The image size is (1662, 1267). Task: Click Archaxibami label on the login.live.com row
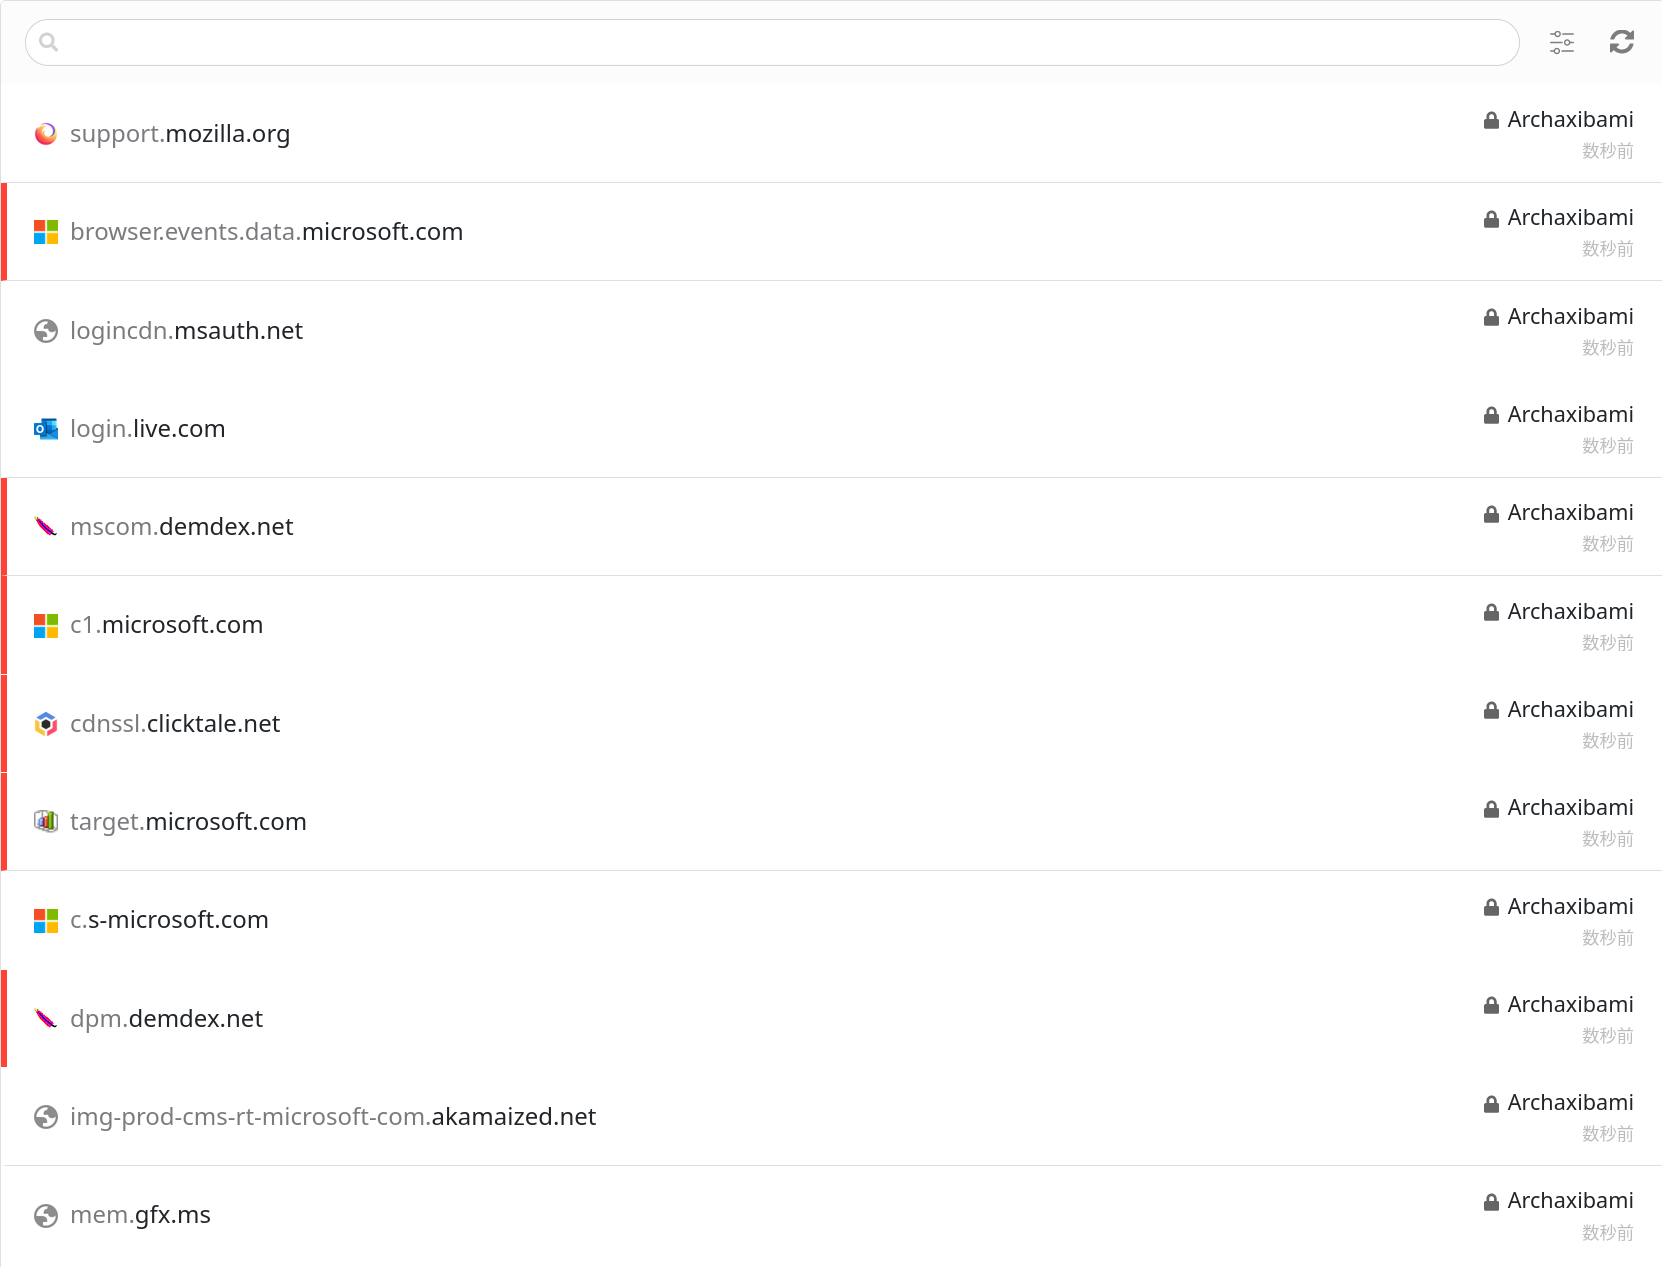1570,415
